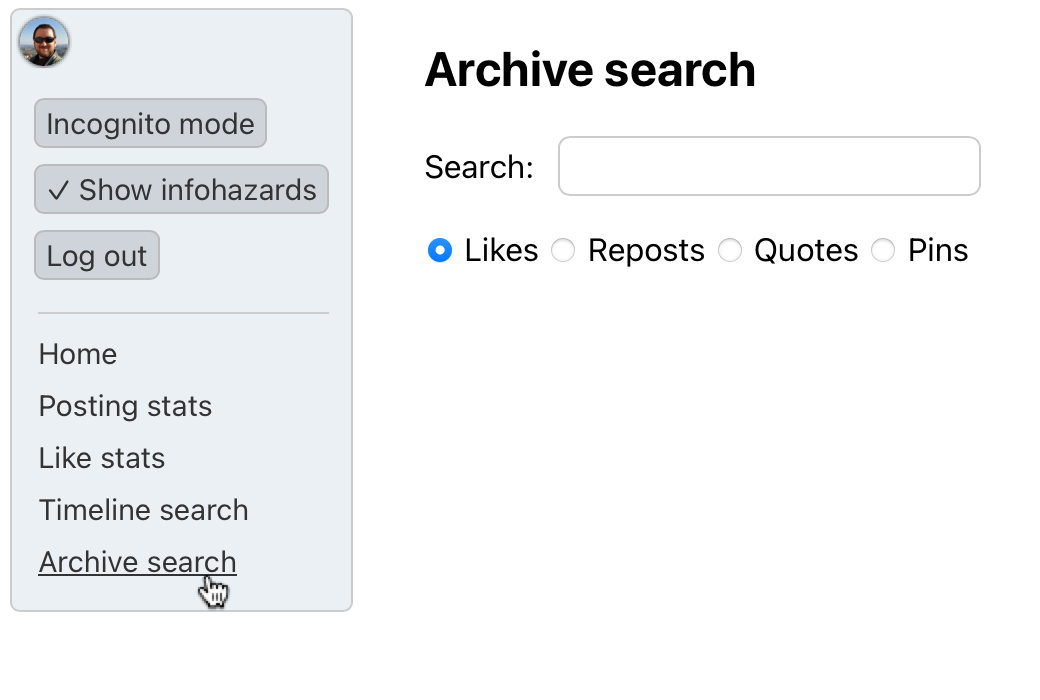Click the "Search:" field label
This screenshot has width=1040, height=700.
point(479,167)
